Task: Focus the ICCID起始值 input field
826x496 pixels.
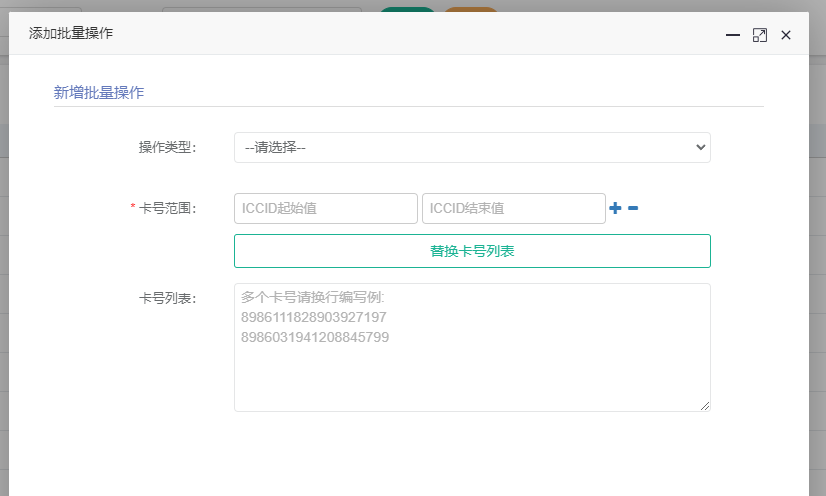Action: pos(326,209)
